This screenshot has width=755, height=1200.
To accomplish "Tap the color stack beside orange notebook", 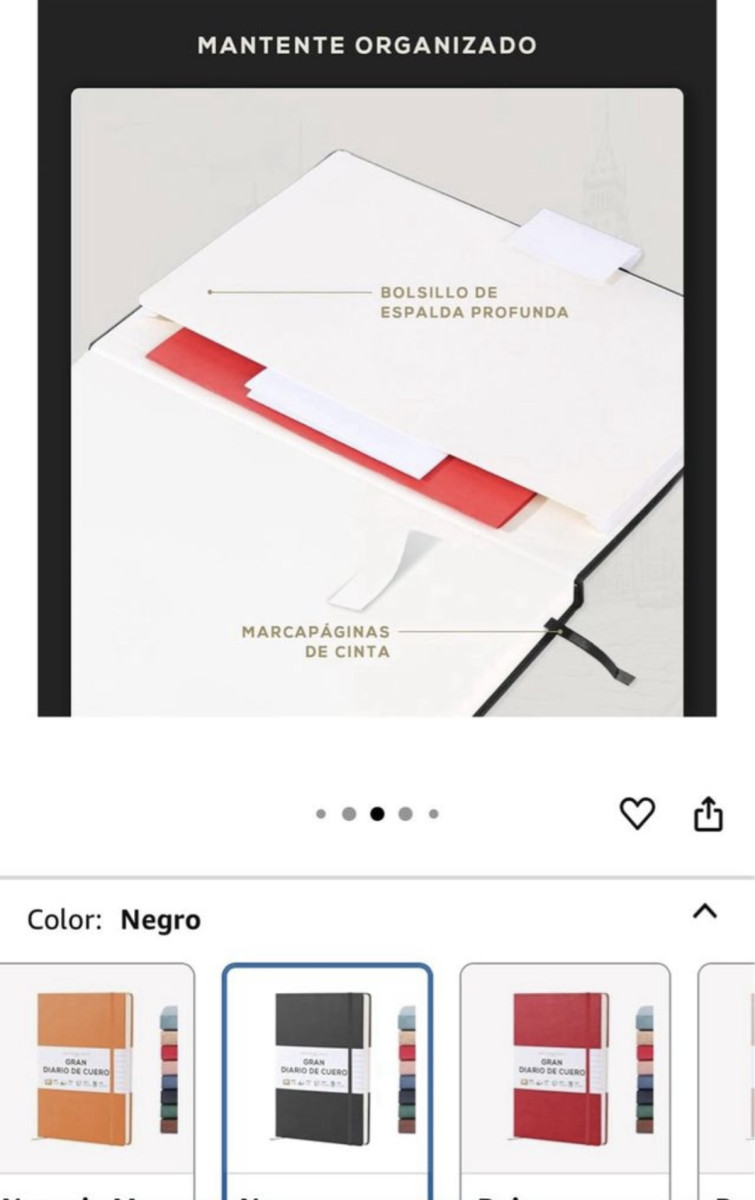I will coord(169,1069).
